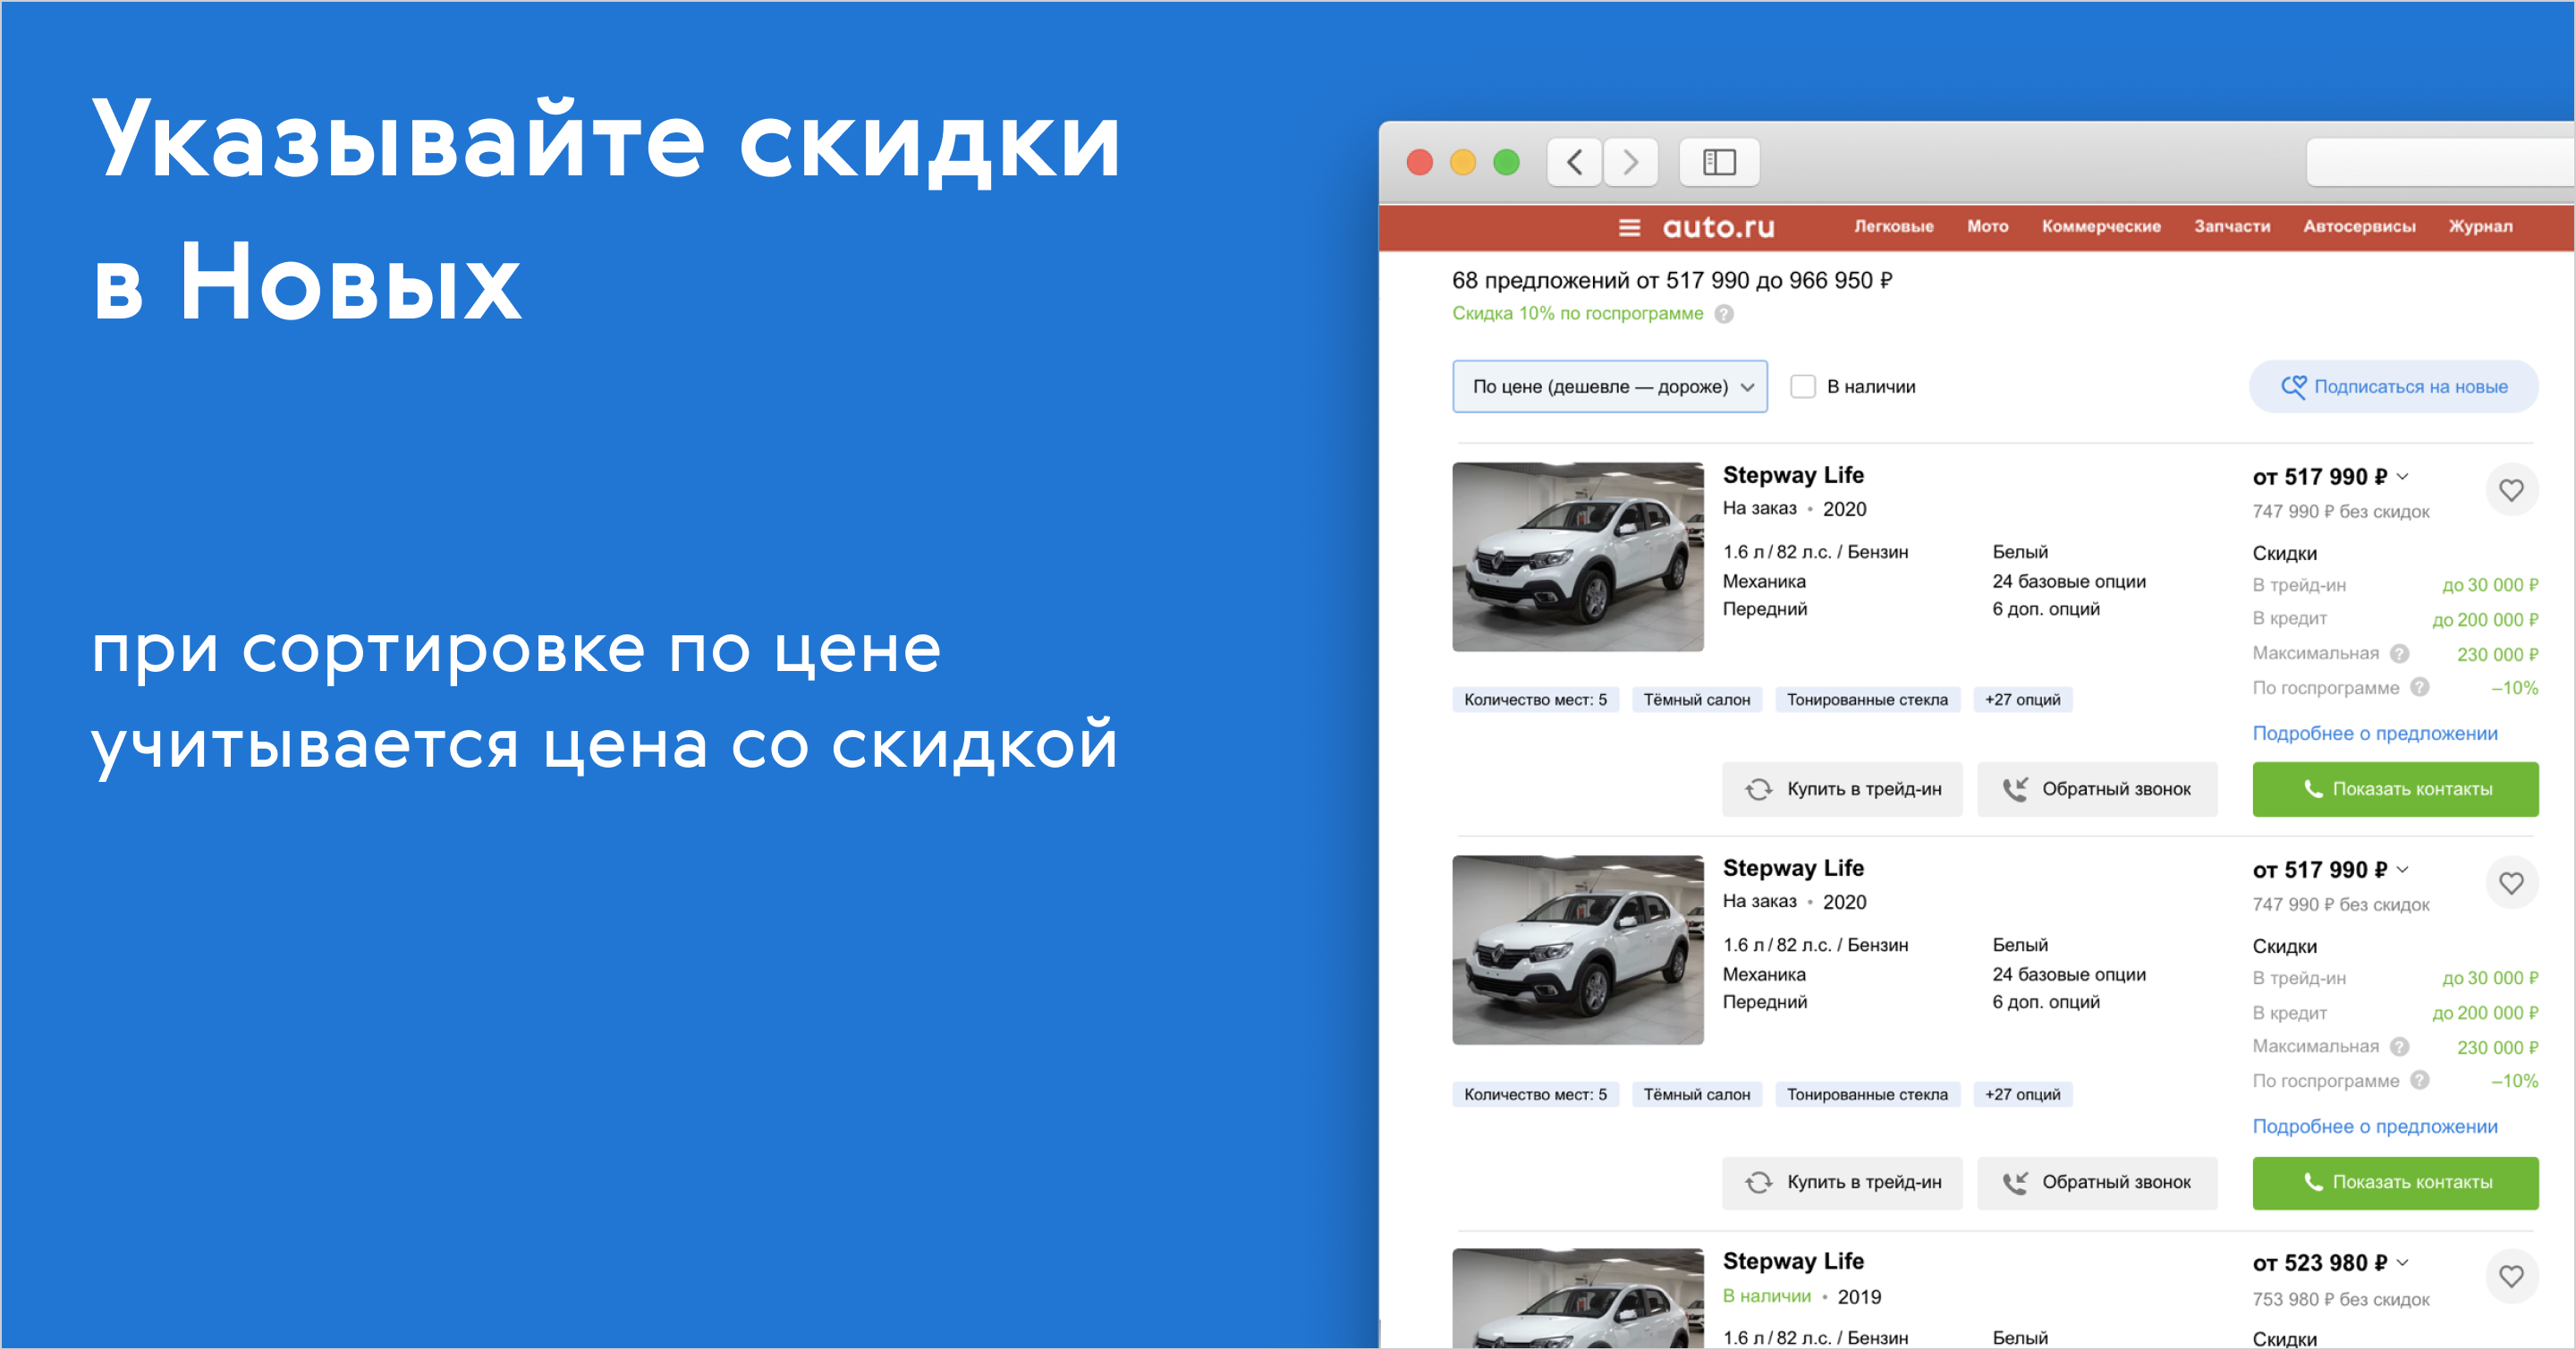Expand price chevron of 523 980 ₽ listing

click(2402, 1263)
